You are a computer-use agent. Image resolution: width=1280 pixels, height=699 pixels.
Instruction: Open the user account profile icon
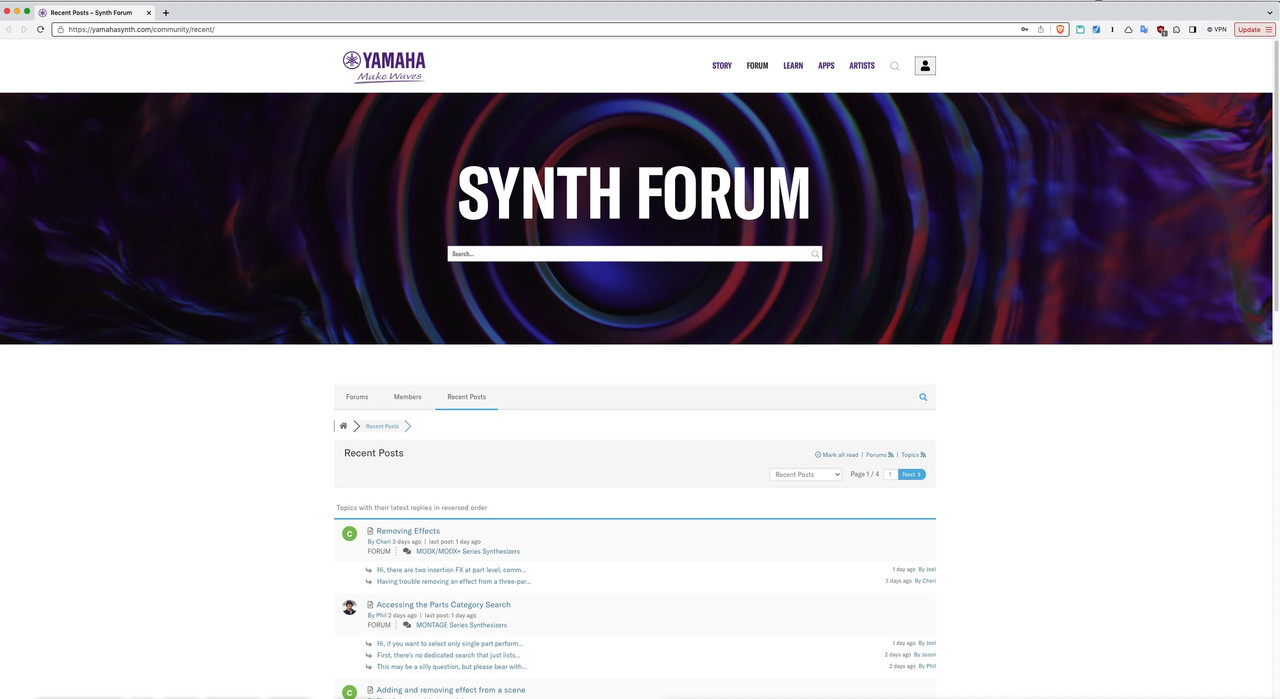pyautogui.click(x=925, y=66)
